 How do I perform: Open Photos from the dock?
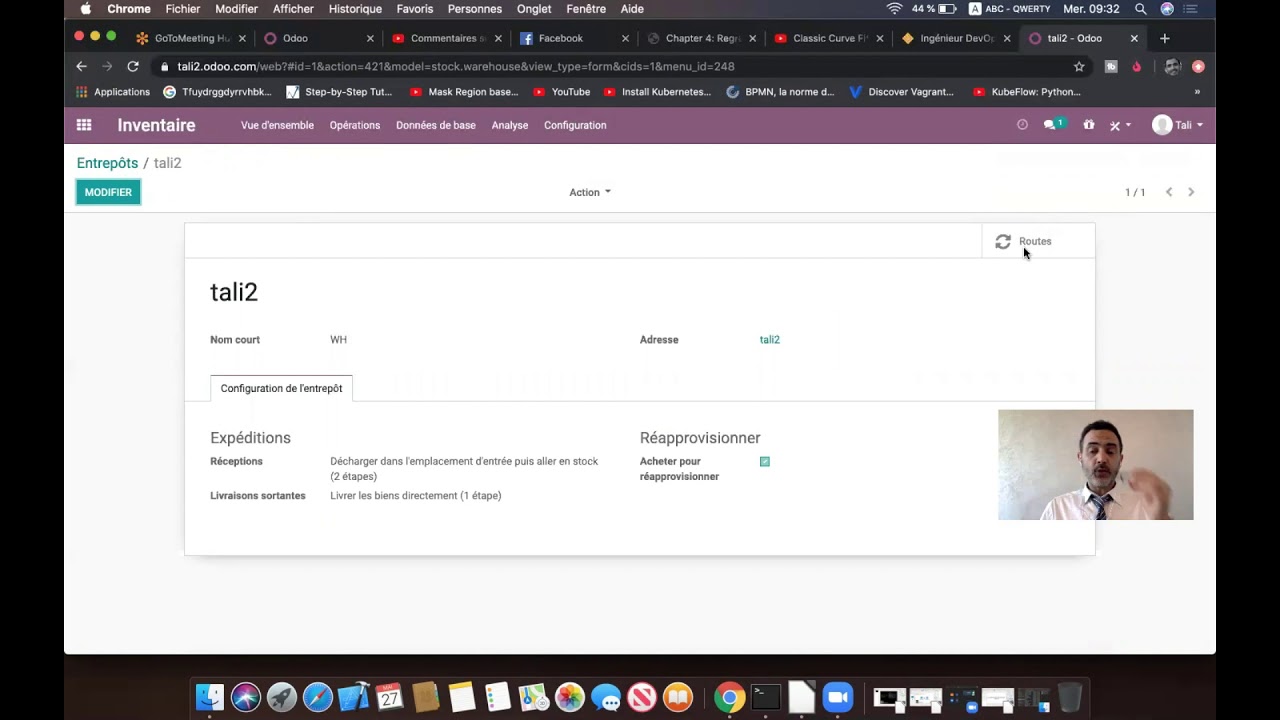570,697
